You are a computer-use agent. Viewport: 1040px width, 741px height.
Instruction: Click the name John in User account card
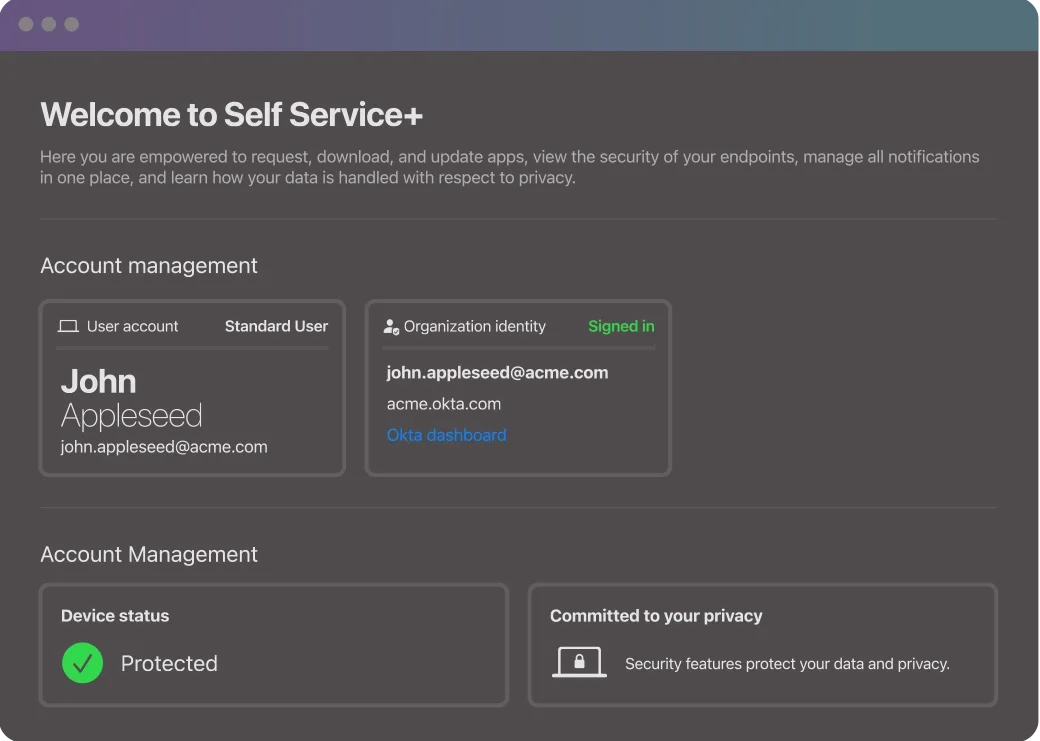click(98, 381)
